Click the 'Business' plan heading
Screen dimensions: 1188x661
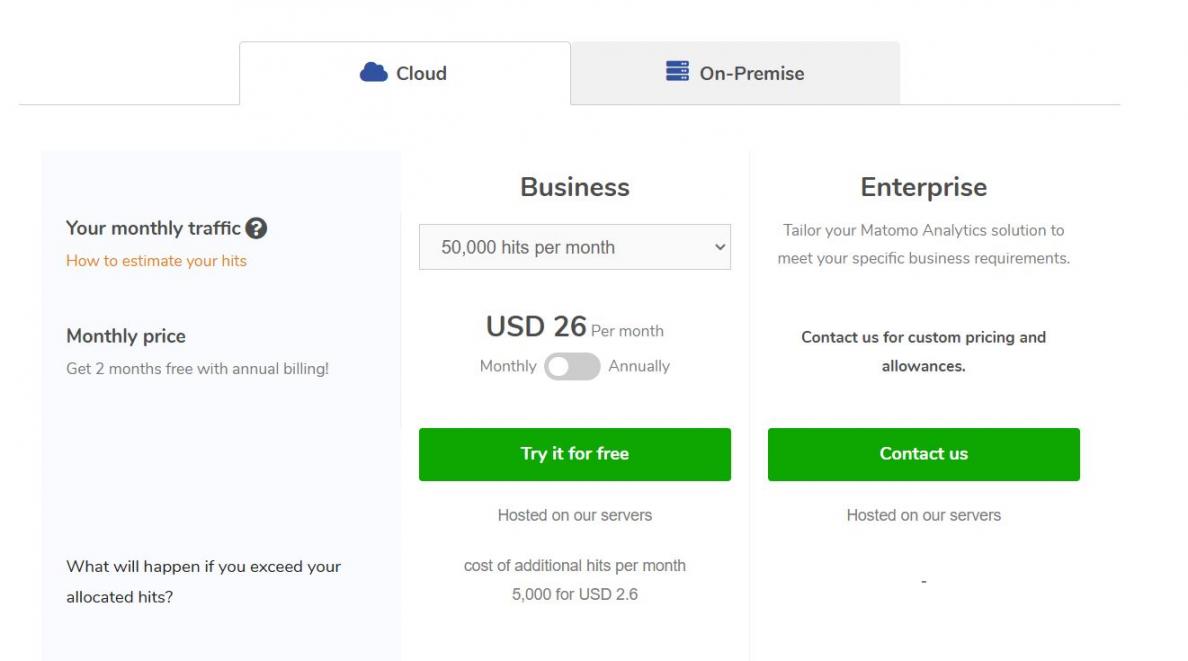click(574, 187)
